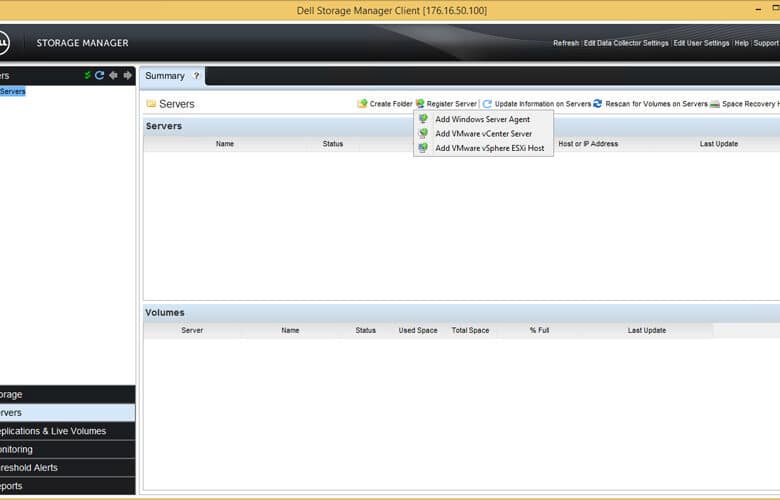This screenshot has height=500, width=780.
Task: Open help via the question mark icon beside Summary
Action: pos(196,76)
